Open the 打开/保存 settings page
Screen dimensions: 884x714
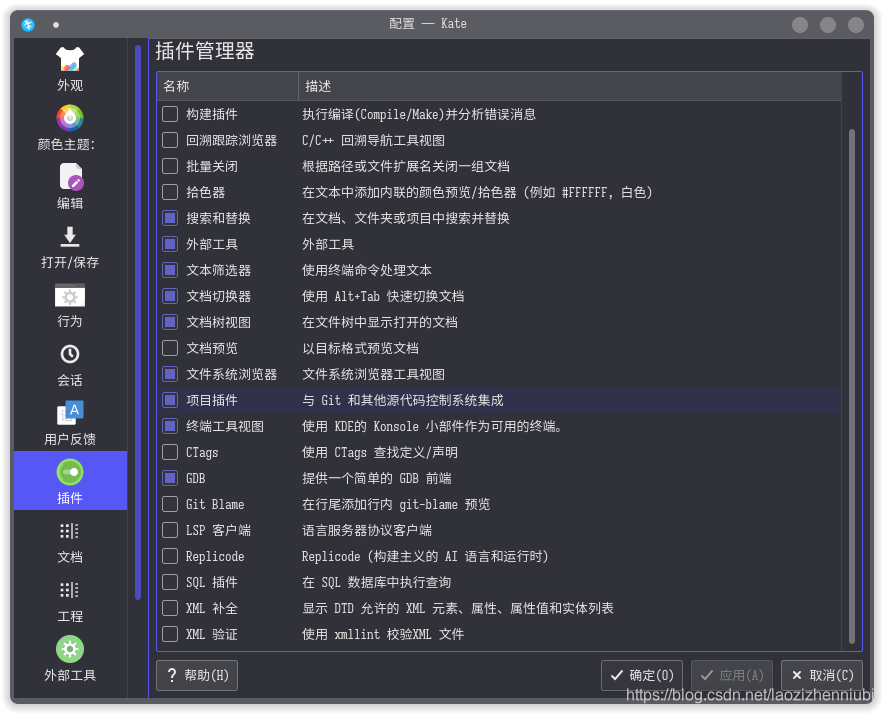(x=70, y=246)
